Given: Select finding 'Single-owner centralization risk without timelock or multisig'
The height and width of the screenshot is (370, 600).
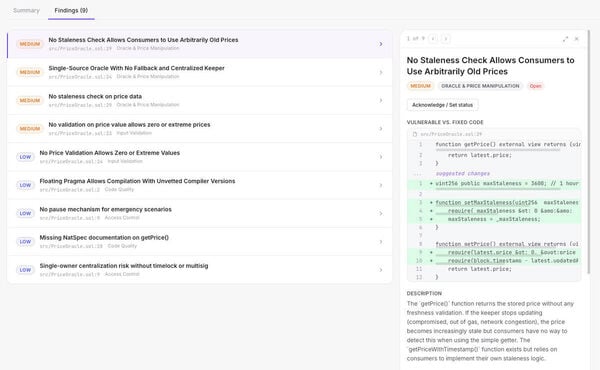Looking at the screenshot, I should click(200, 270).
